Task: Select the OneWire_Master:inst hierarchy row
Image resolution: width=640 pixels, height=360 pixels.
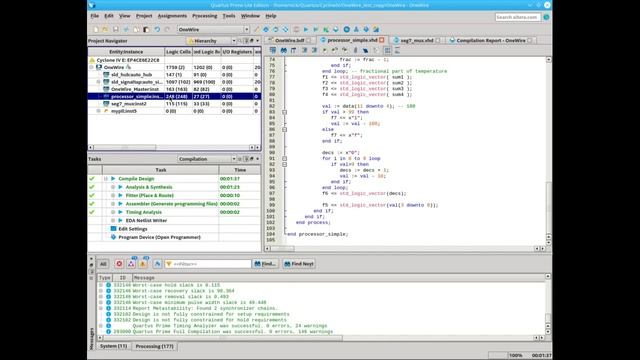Action: pos(174,89)
